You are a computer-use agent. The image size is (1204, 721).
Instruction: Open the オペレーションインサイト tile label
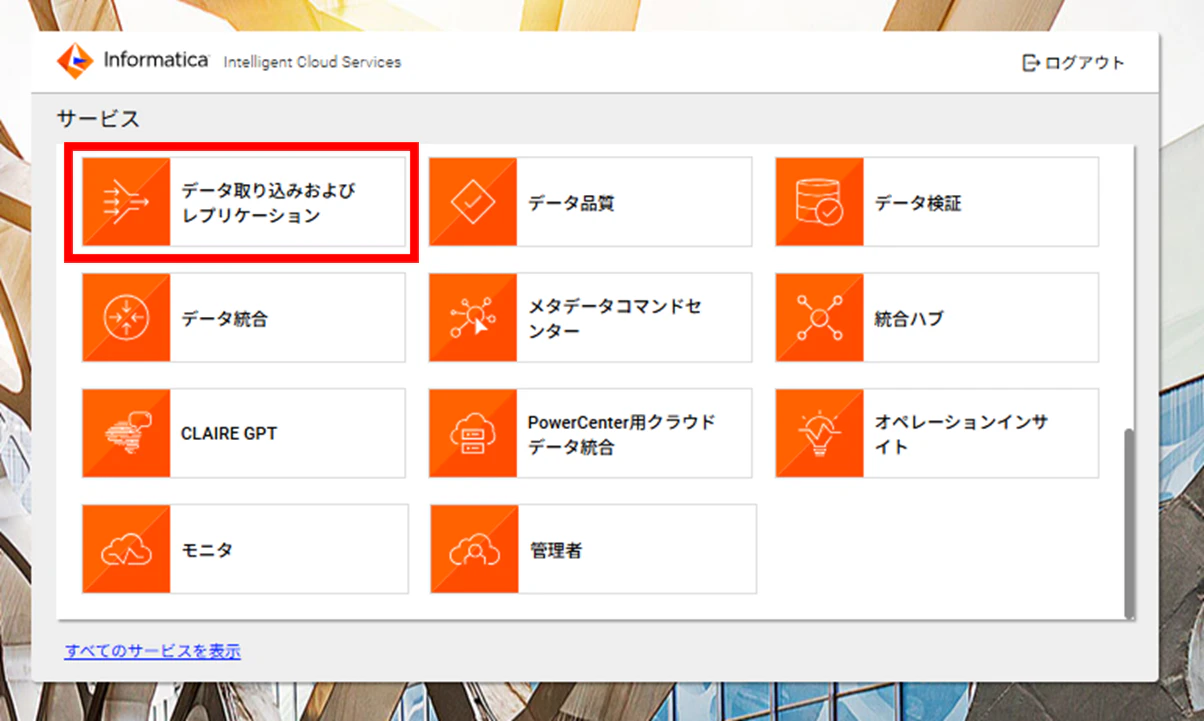point(961,434)
